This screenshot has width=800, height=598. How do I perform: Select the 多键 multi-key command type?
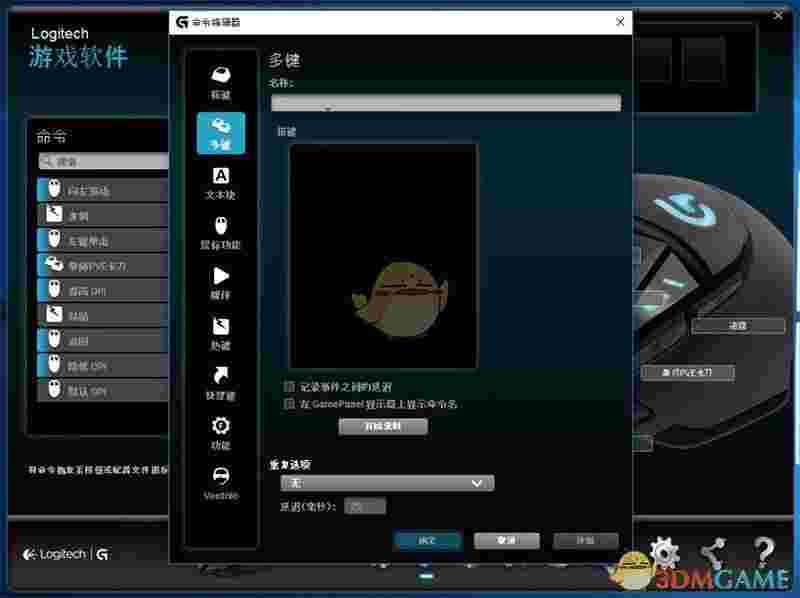click(x=222, y=130)
